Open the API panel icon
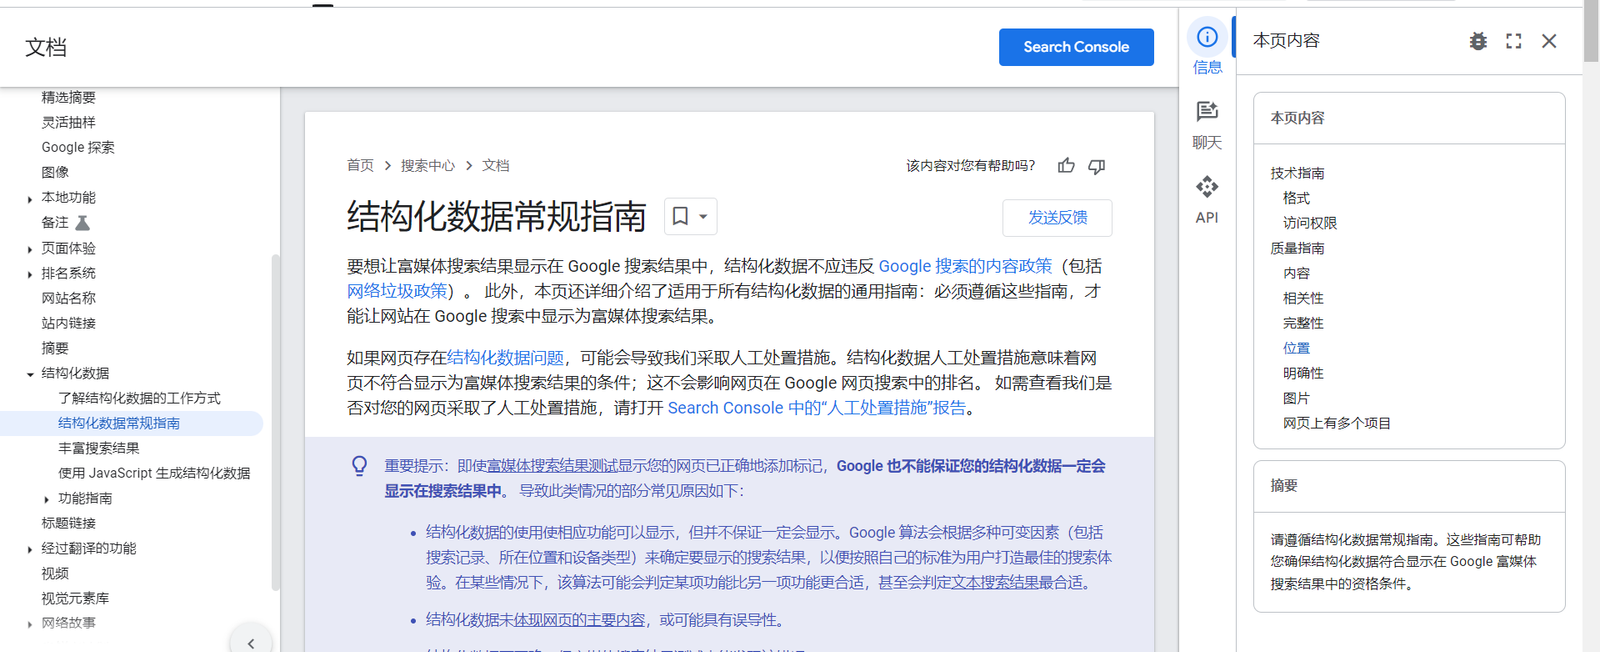 pyautogui.click(x=1207, y=187)
